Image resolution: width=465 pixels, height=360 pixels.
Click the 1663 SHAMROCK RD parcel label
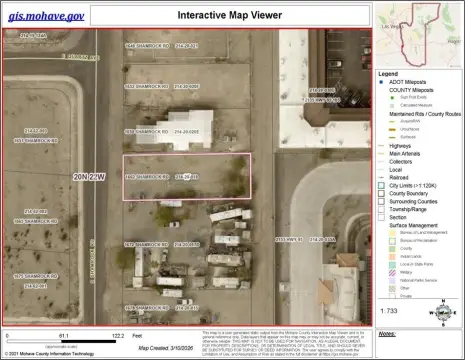coord(36,221)
